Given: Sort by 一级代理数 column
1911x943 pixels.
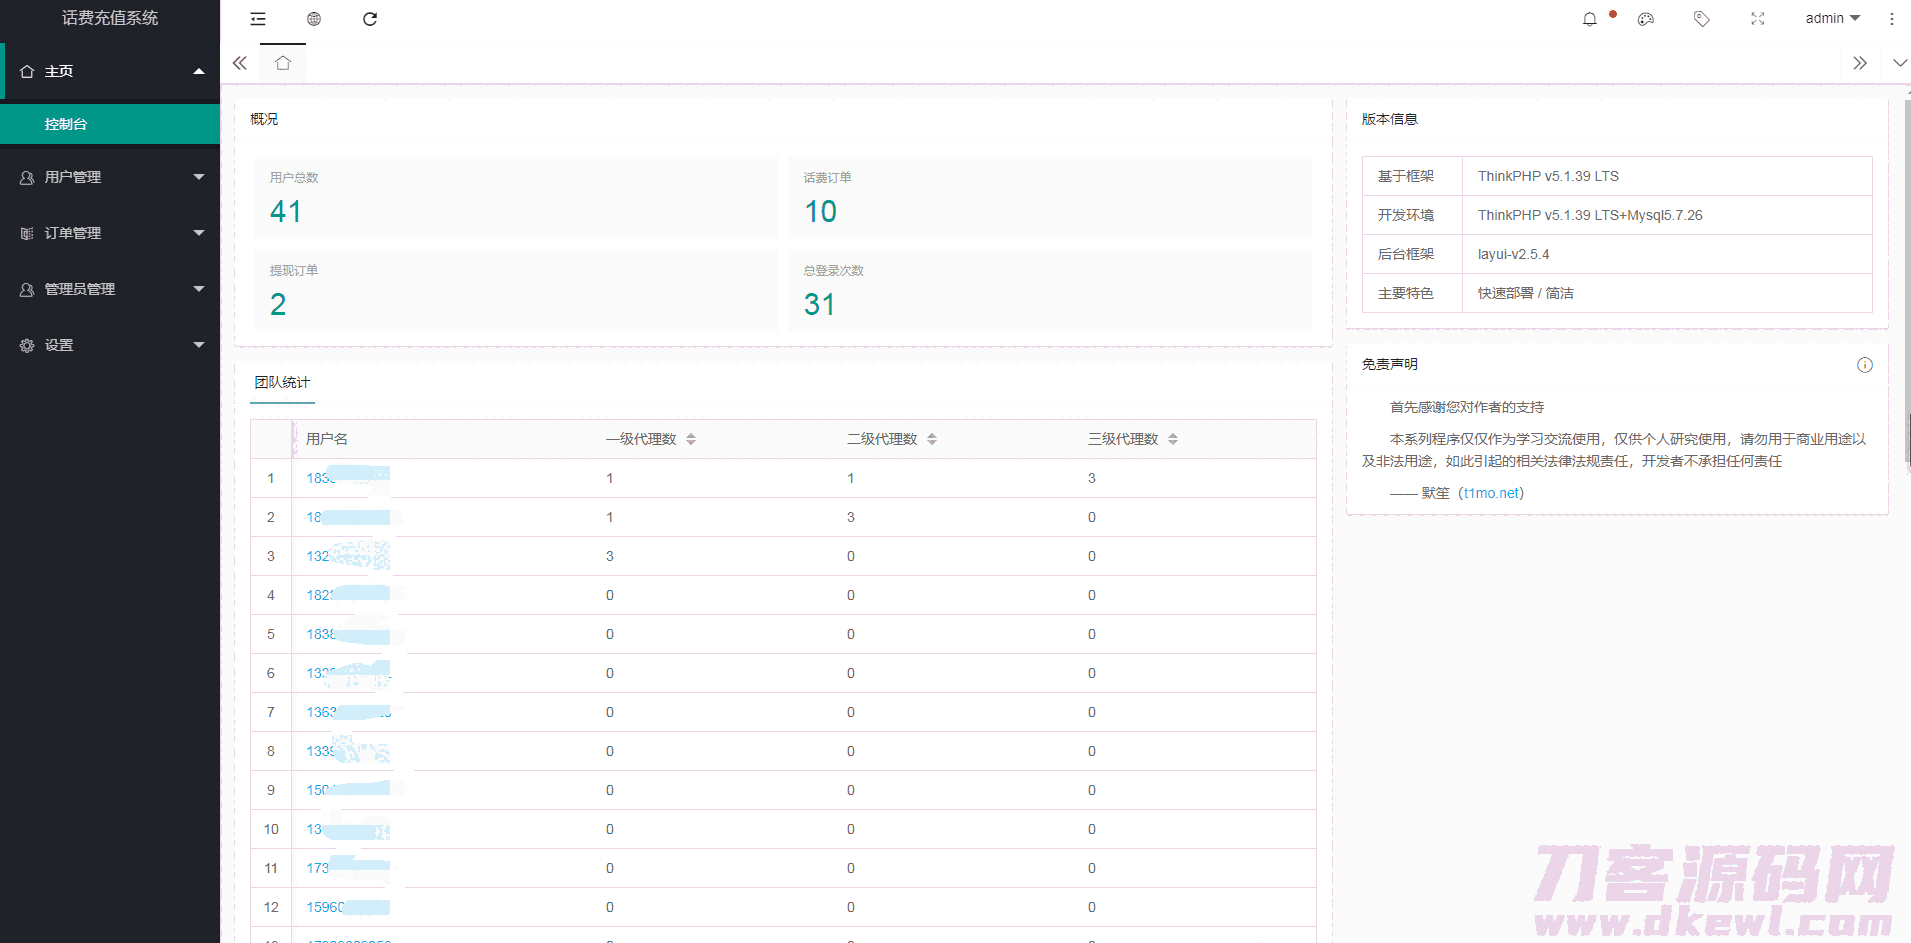Looking at the screenshot, I should pyautogui.click(x=691, y=439).
